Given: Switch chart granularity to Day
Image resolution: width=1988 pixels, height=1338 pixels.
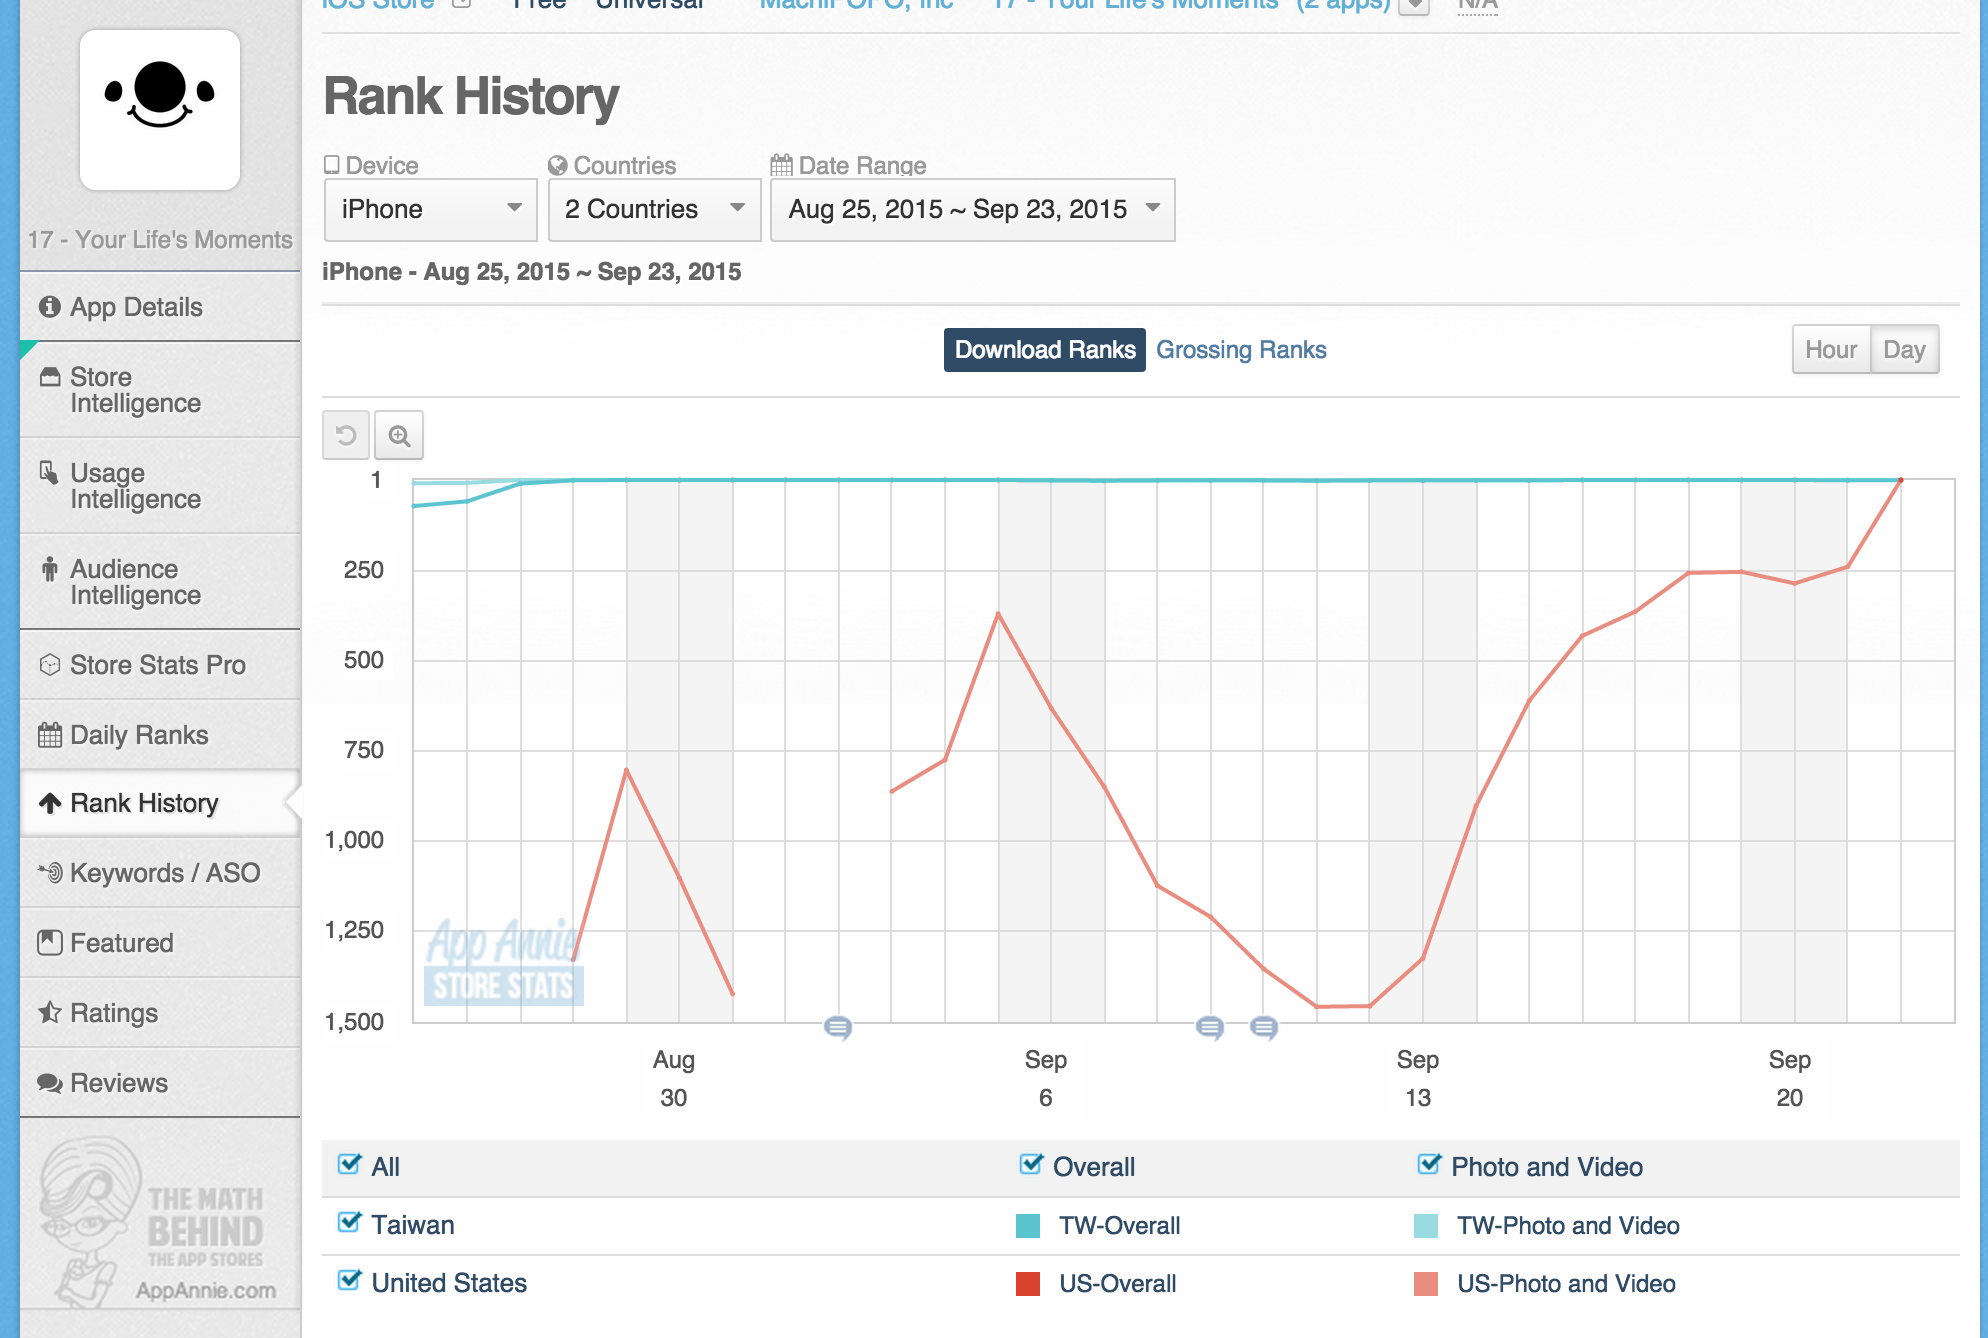Looking at the screenshot, I should (1904, 350).
